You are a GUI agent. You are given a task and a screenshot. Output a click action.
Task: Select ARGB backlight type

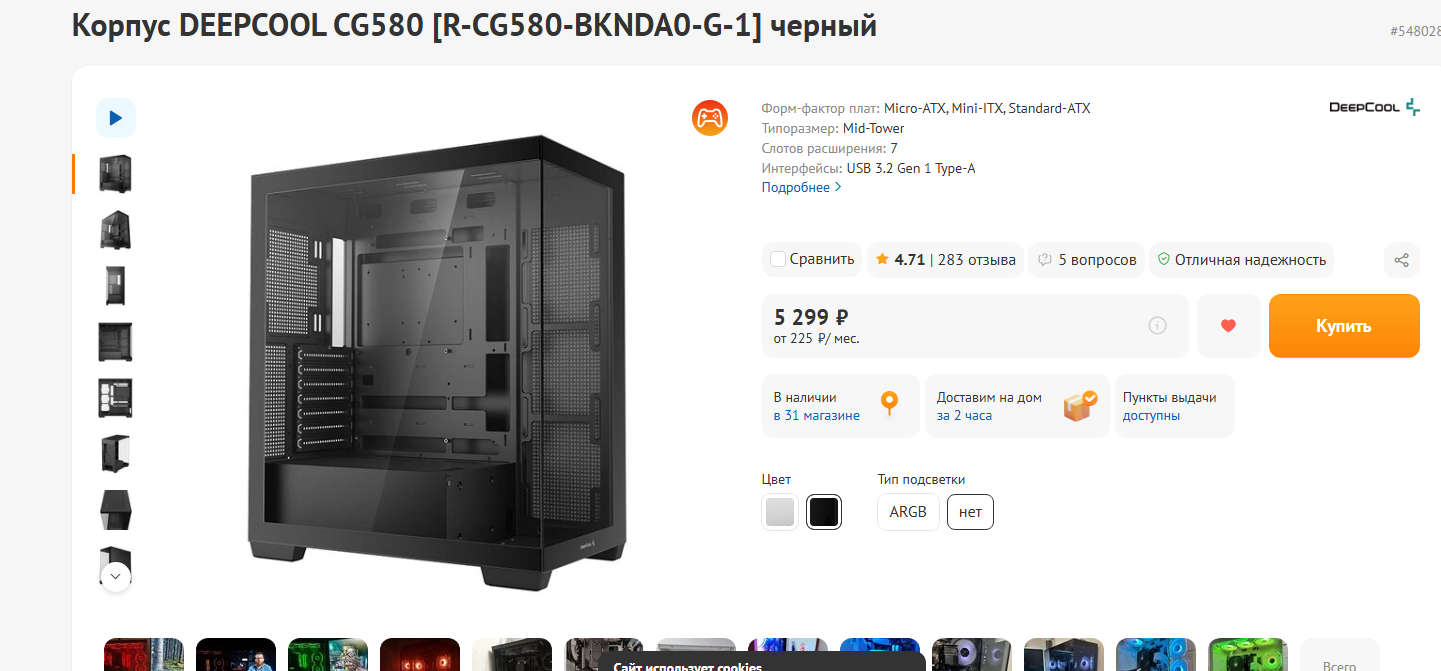pyautogui.click(x=908, y=512)
